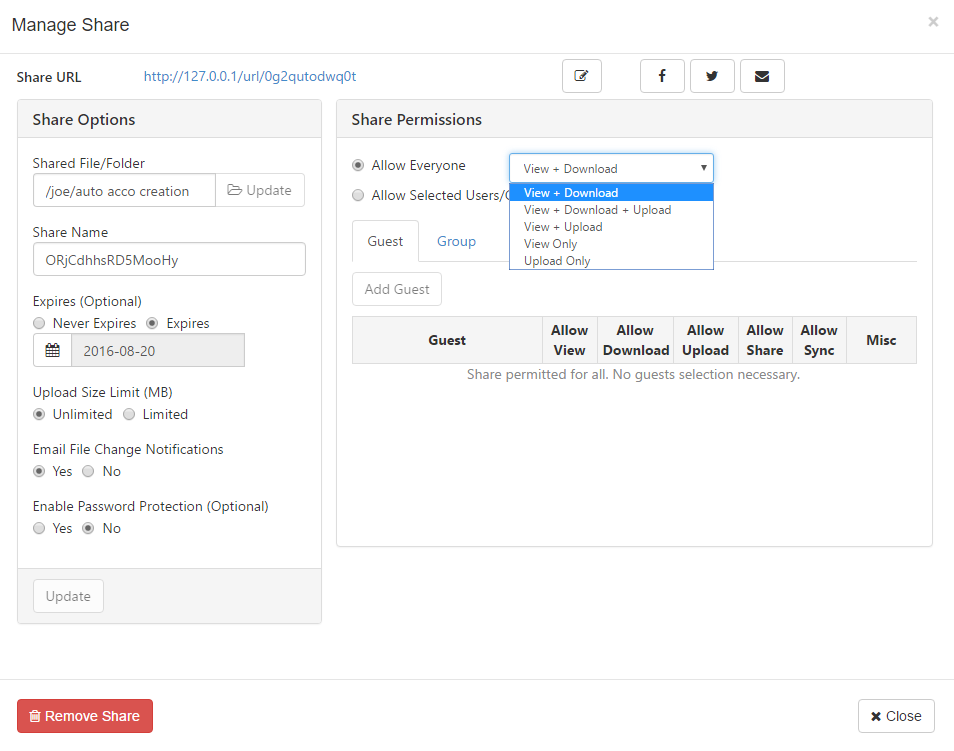Choose View Only option

[611, 244]
